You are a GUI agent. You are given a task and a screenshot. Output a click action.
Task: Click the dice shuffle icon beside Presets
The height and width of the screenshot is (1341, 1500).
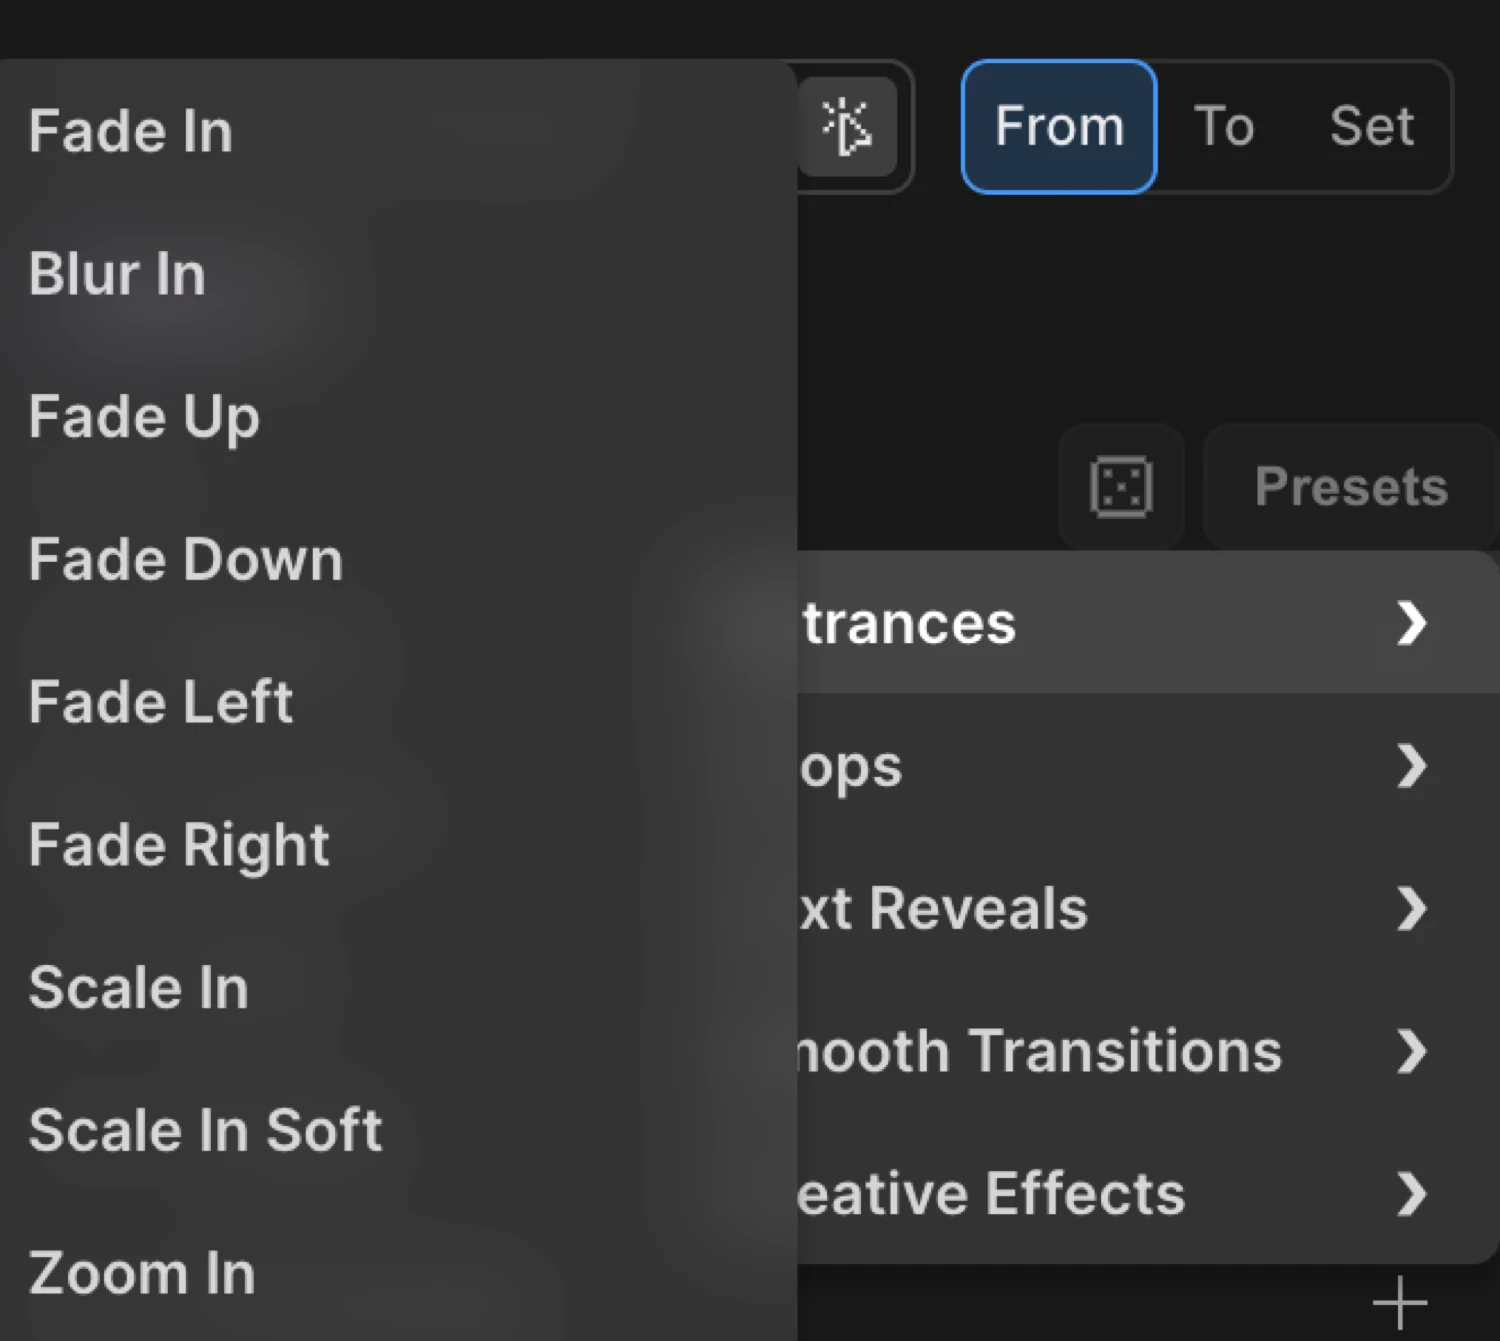coord(1121,486)
